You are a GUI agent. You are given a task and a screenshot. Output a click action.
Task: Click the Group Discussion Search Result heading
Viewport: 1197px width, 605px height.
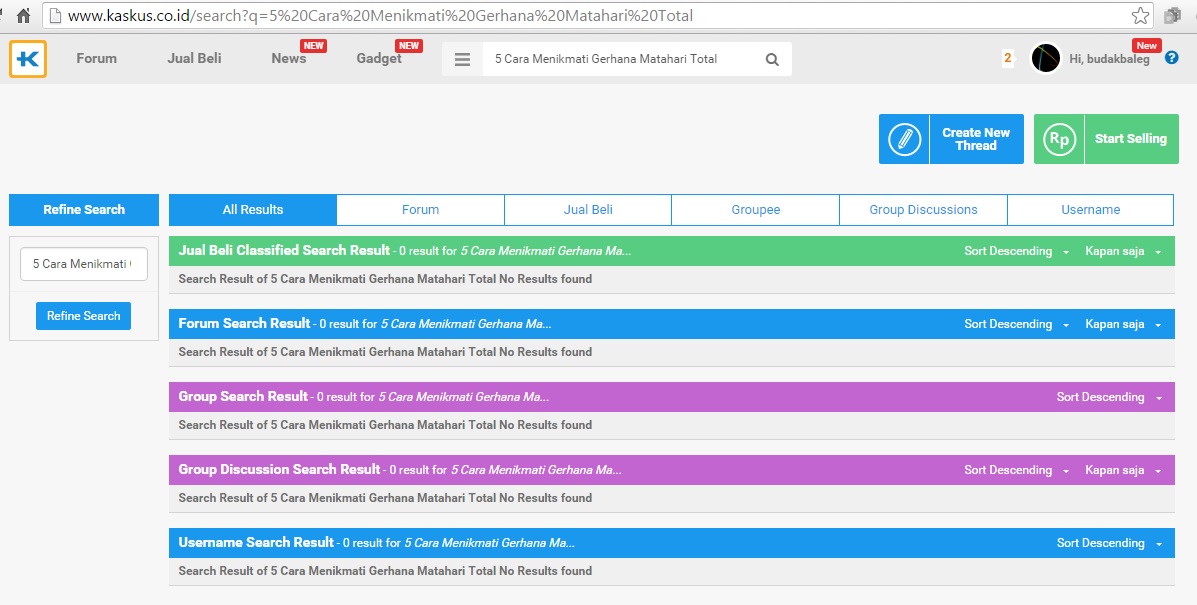(279, 470)
